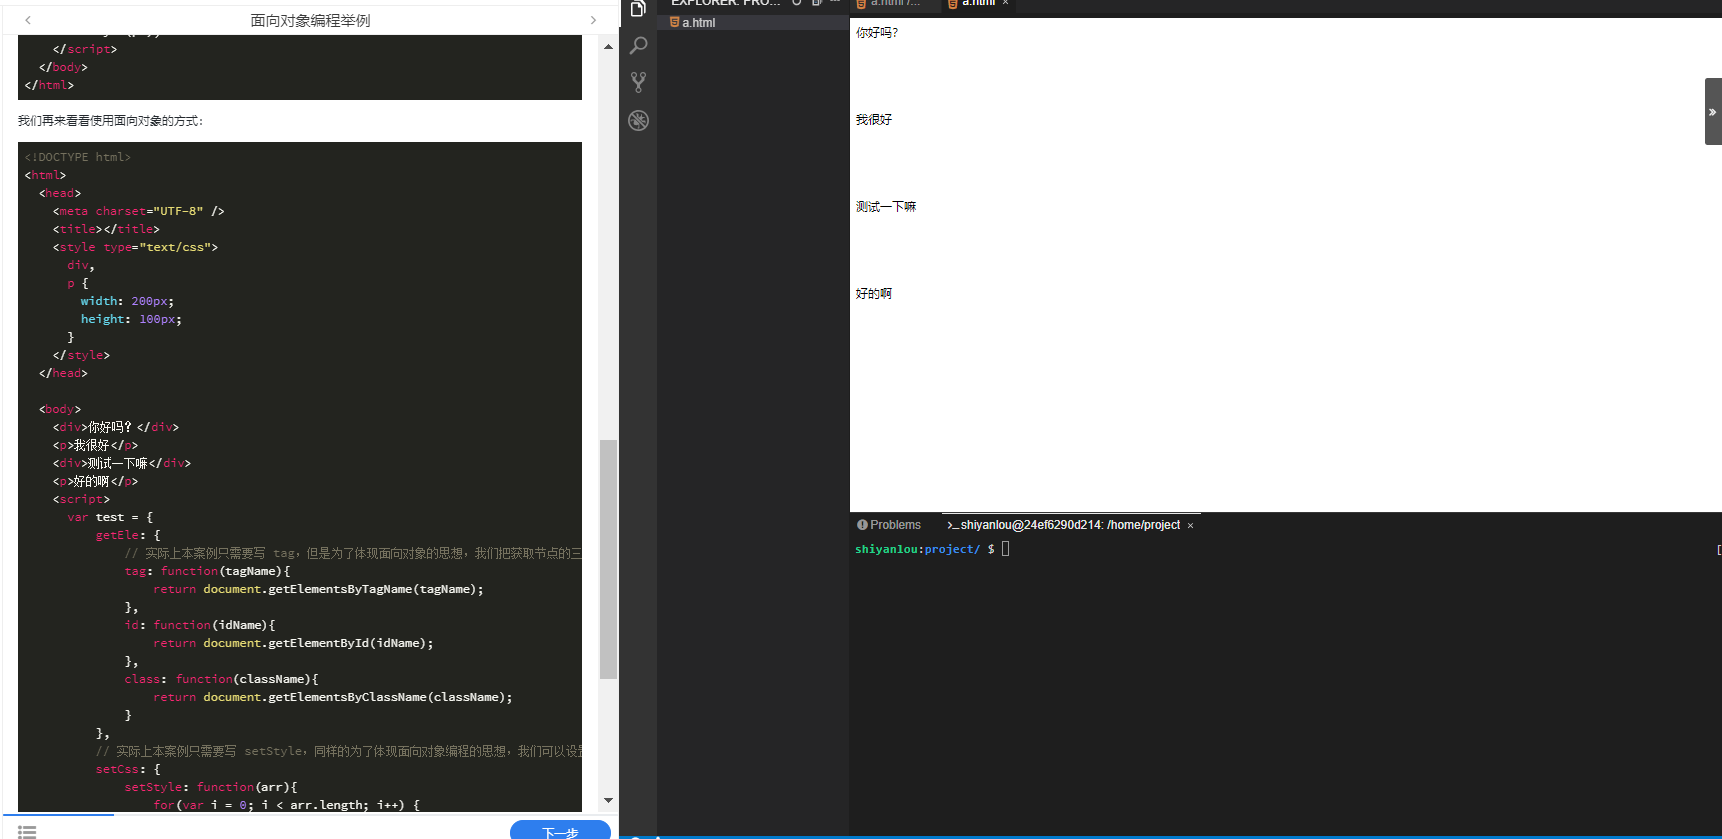The width and height of the screenshot is (1722, 839).
Task: Click the blue 下一步 next step button
Action: (x=560, y=831)
